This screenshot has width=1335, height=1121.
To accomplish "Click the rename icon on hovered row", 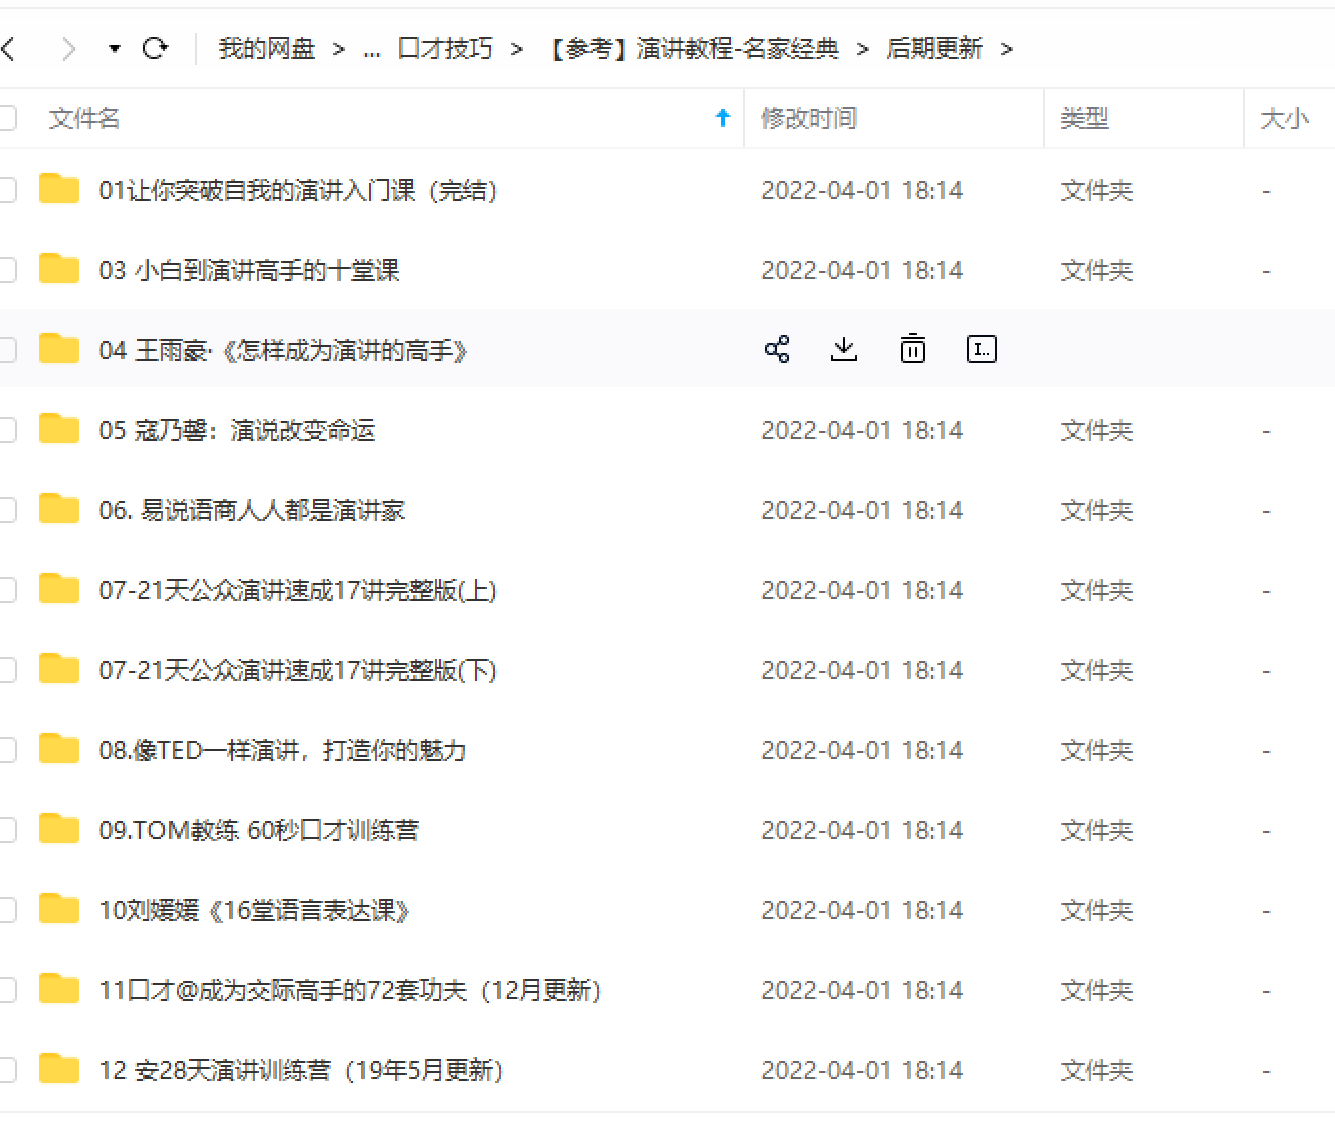I will [981, 349].
